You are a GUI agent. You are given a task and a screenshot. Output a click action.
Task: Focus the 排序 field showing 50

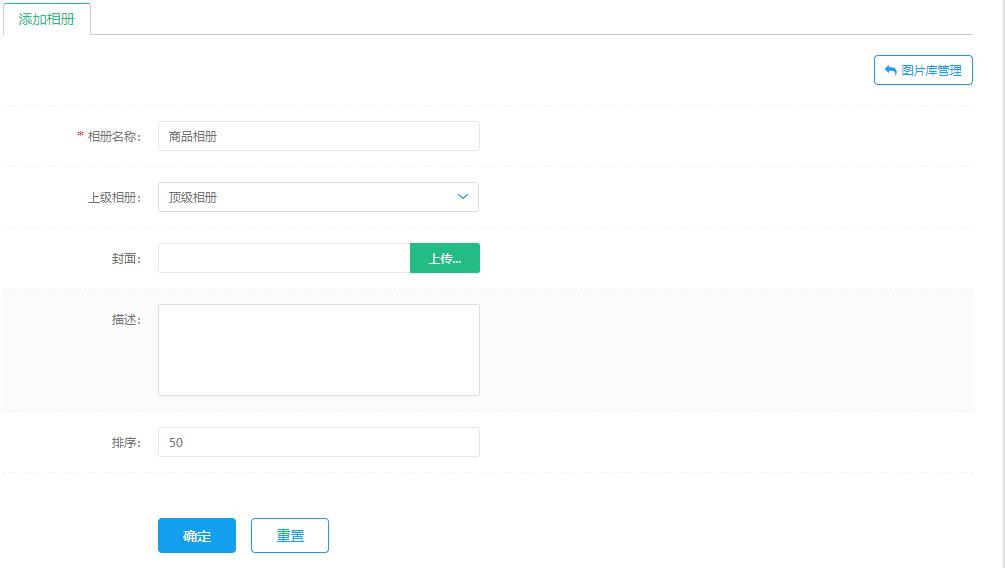click(x=319, y=442)
